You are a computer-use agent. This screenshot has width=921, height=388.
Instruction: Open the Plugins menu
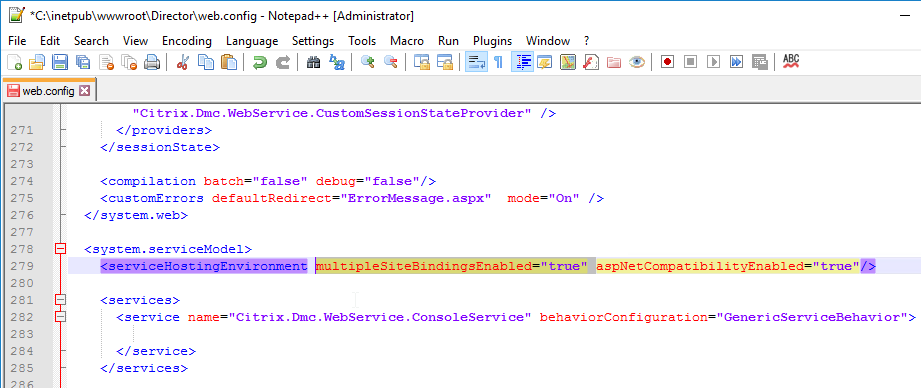[492, 41]
